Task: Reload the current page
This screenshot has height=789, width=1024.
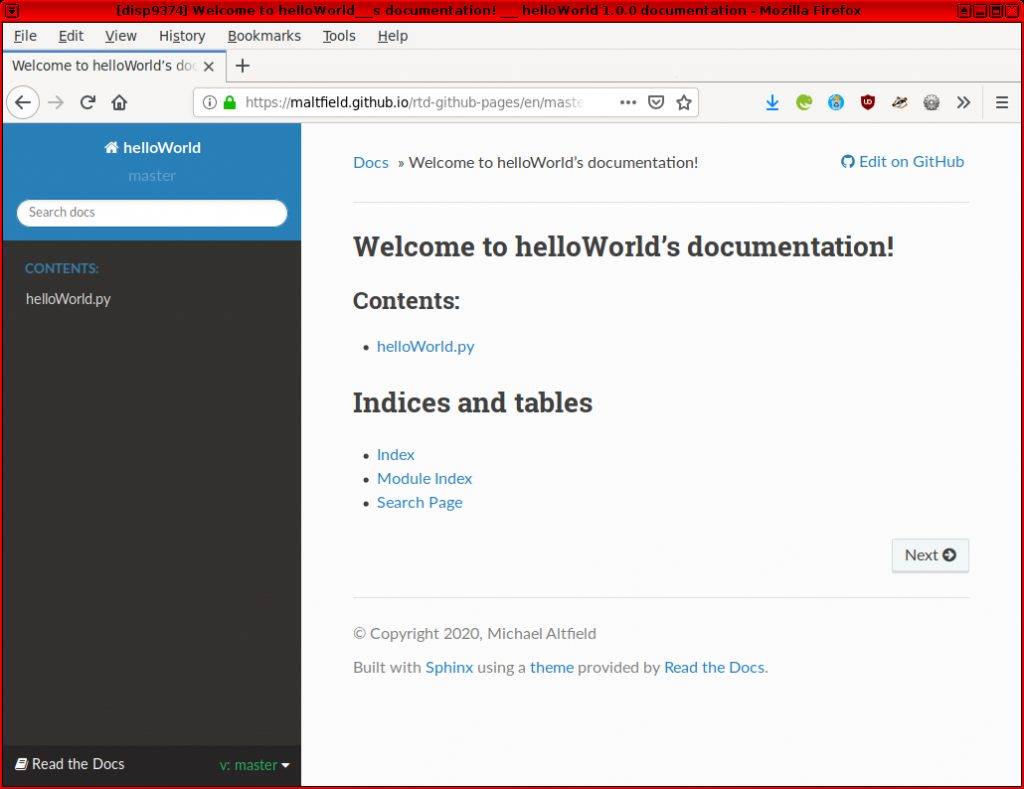Action: (x=88, y=102)
